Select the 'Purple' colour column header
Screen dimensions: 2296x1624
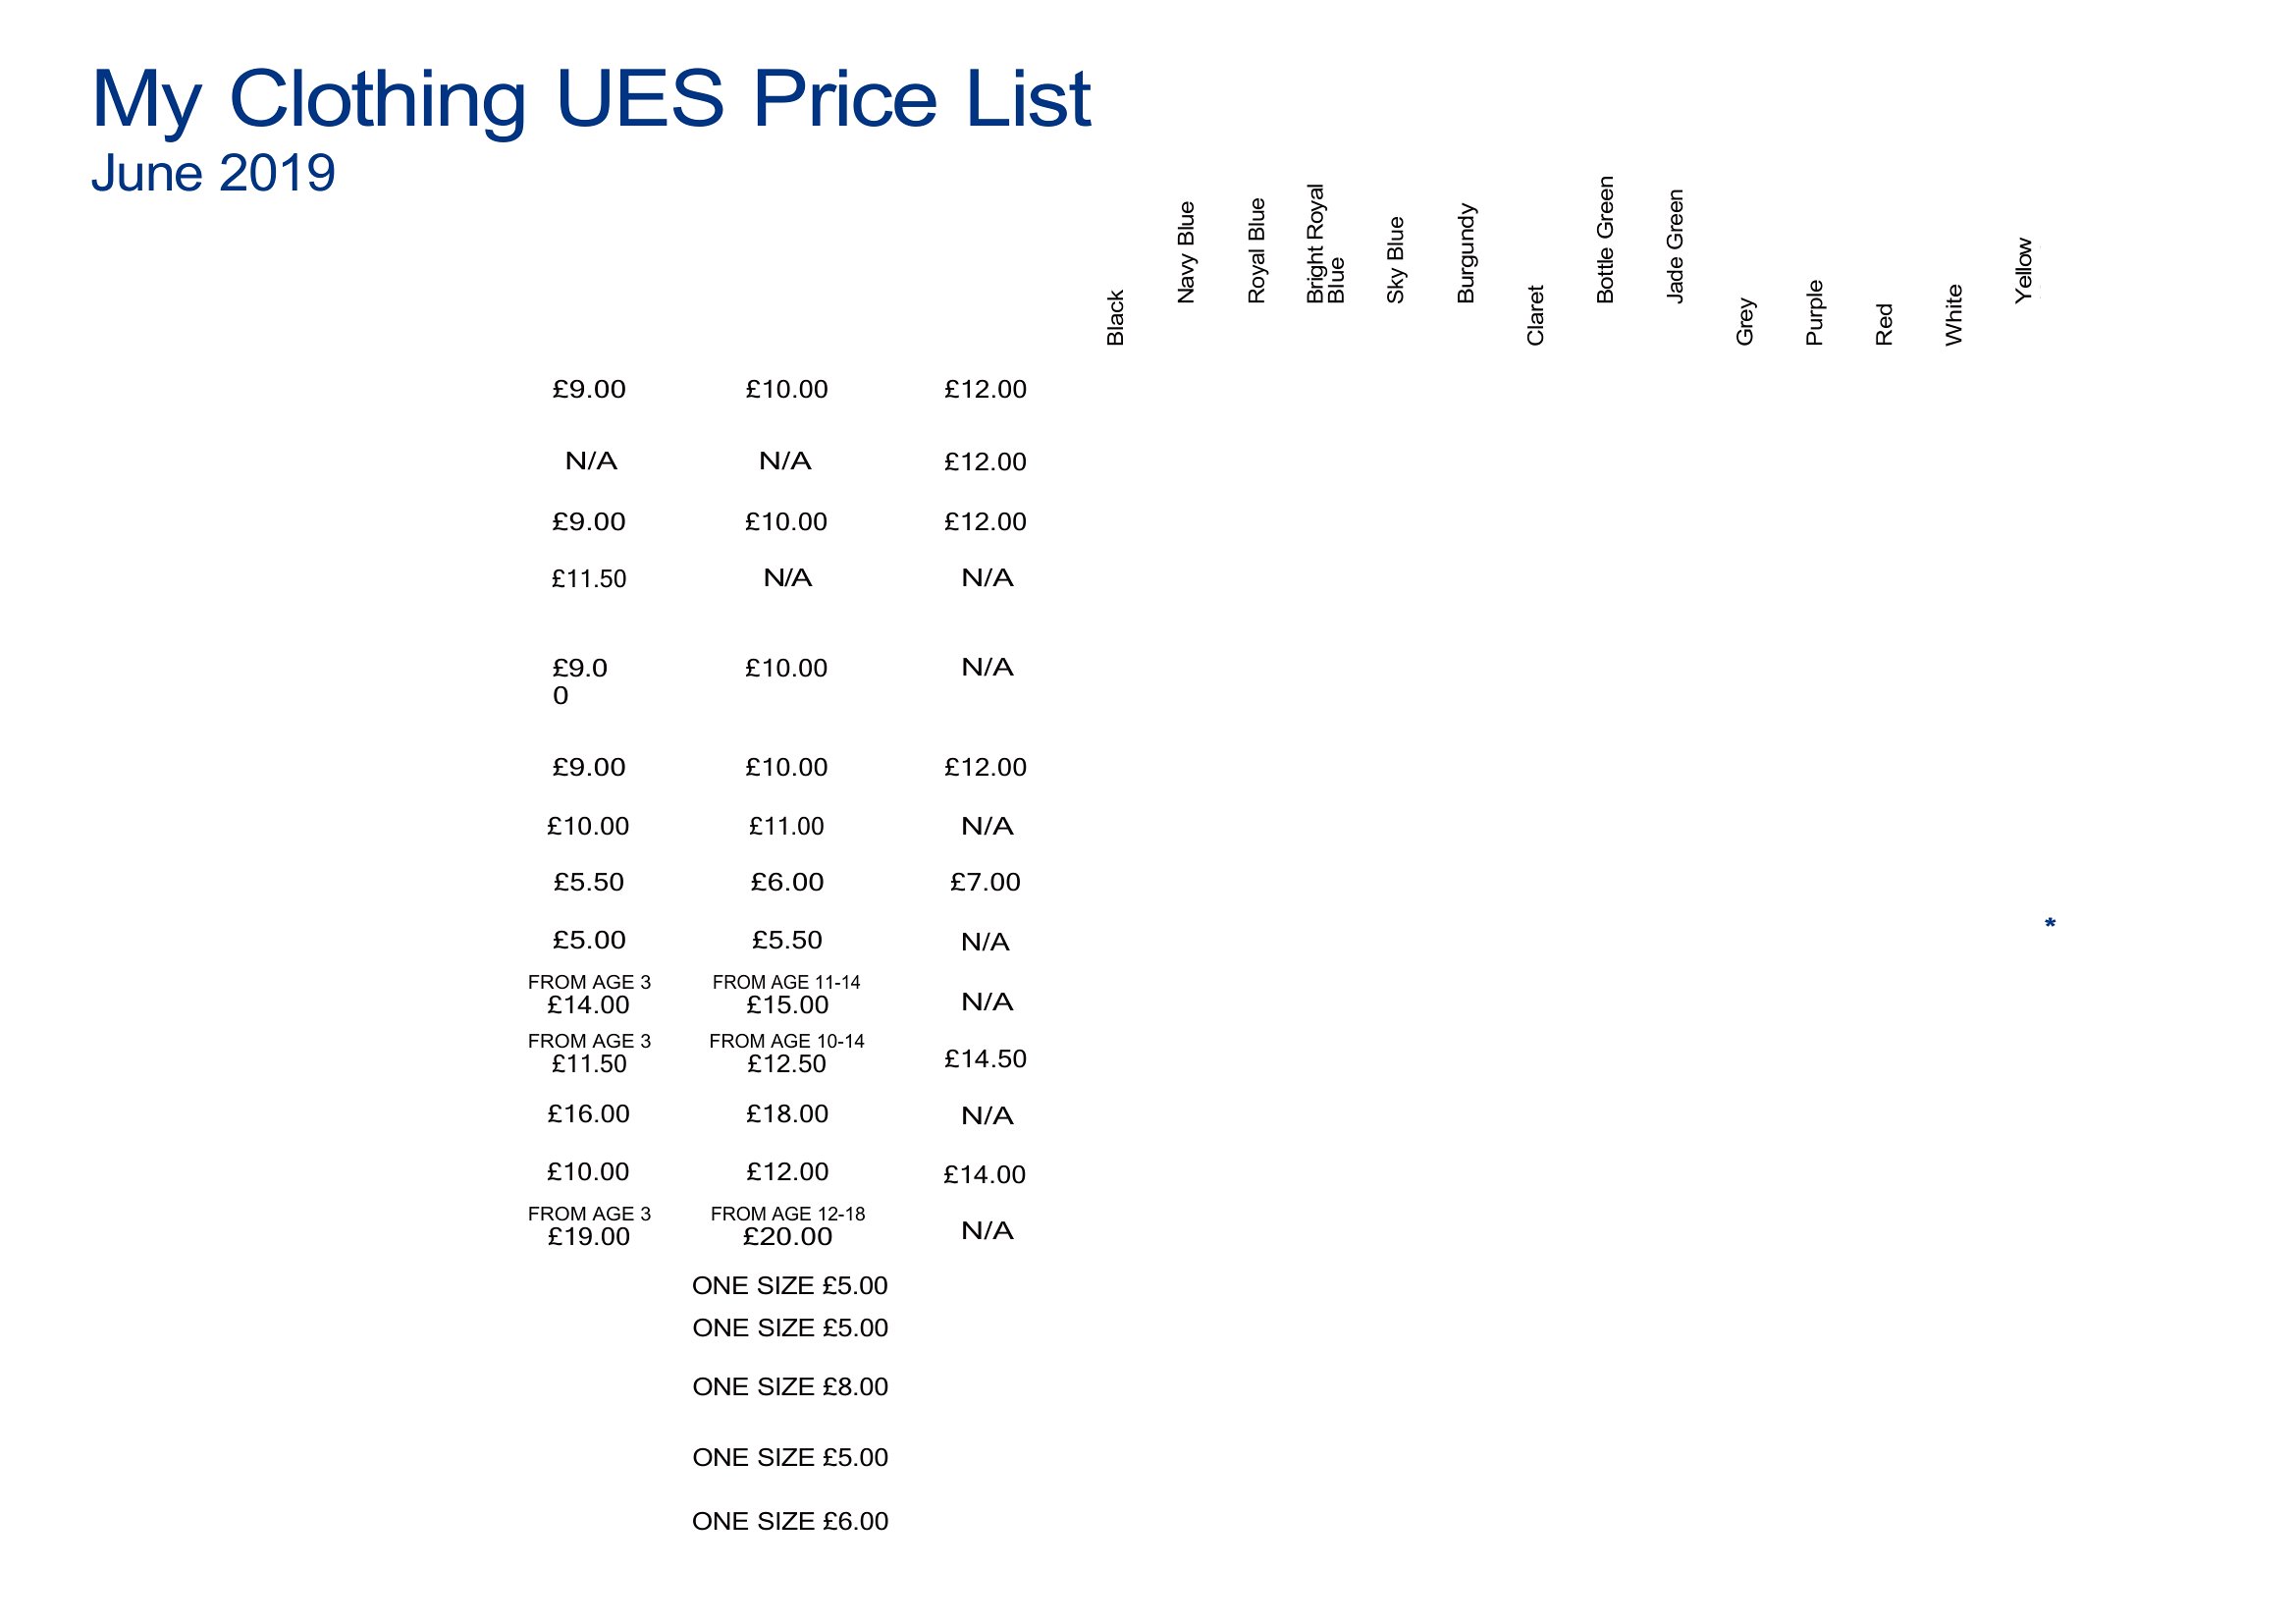[1815, 313]
